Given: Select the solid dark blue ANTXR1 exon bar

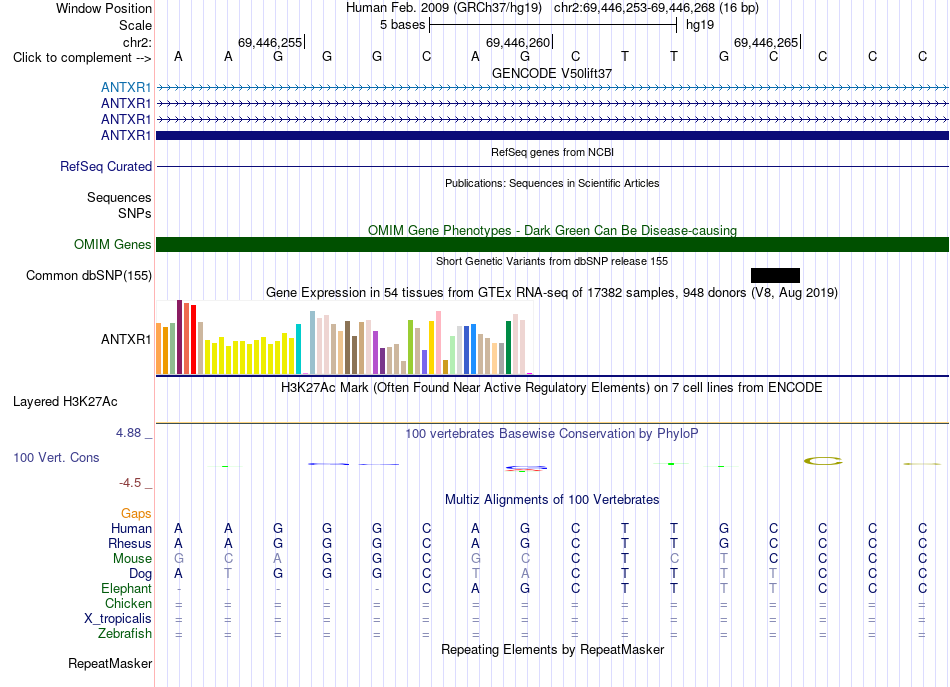Looking at the screenshot, I should (x=552, y=135).
